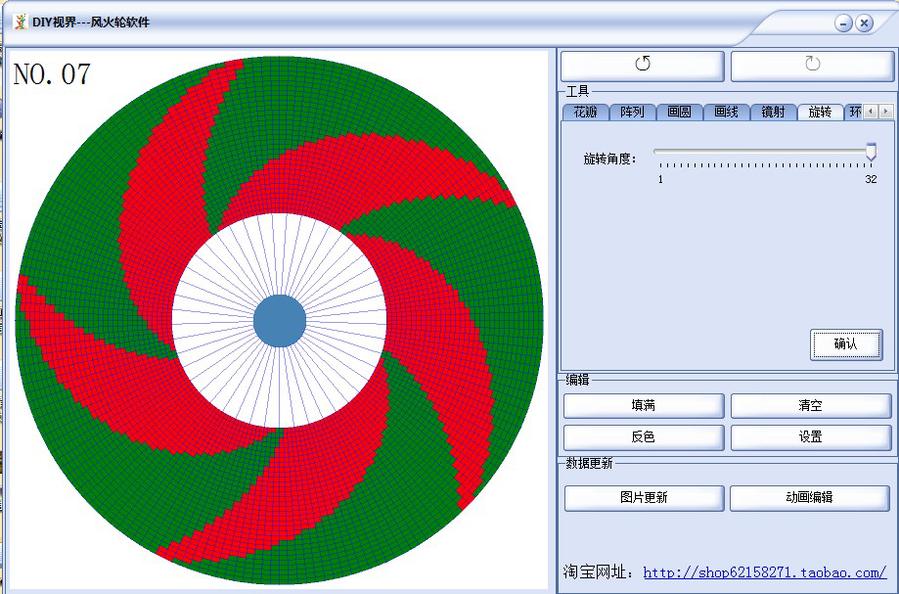Open the 动画编辑 editor button
The image size is (899, 594).
point(809,498)
